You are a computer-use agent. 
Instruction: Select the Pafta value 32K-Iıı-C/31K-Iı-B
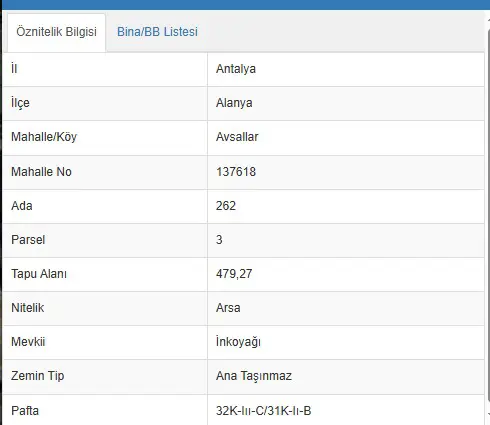point(263,411)
